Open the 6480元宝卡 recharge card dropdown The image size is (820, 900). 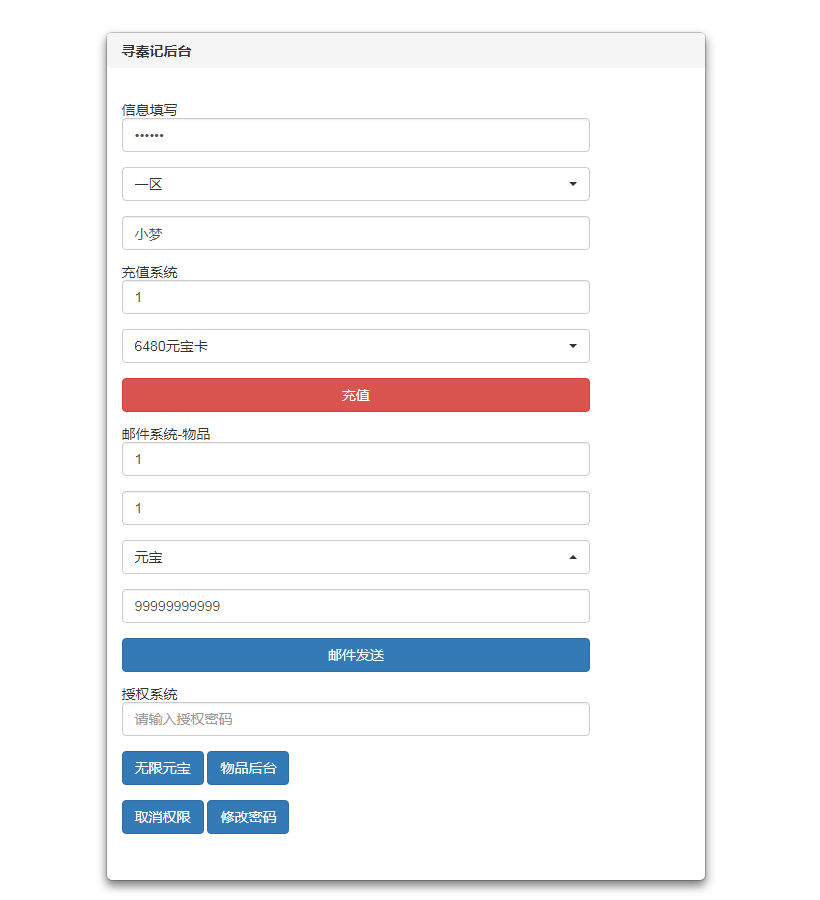pyautogui.click(x=355, y=346)
